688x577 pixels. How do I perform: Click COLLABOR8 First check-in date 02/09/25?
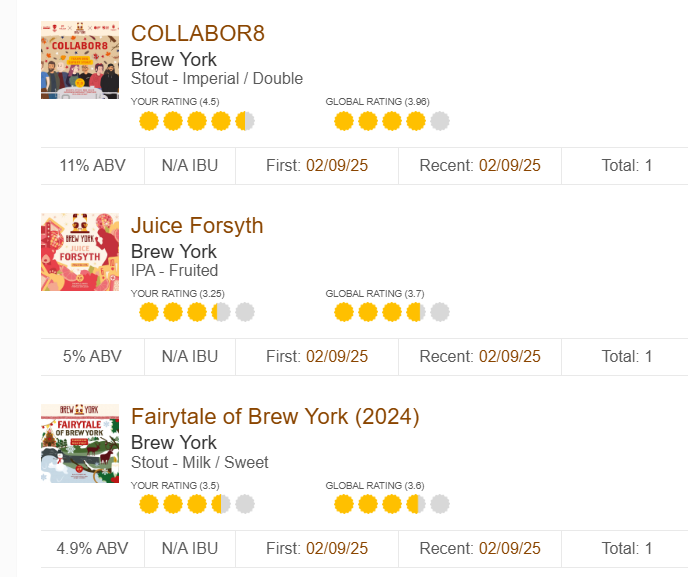click(337, 165)
